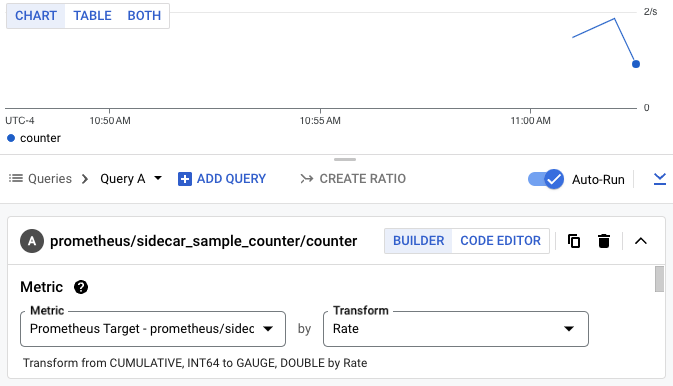Click the Queries breadcrumb link

click(50, 179)
